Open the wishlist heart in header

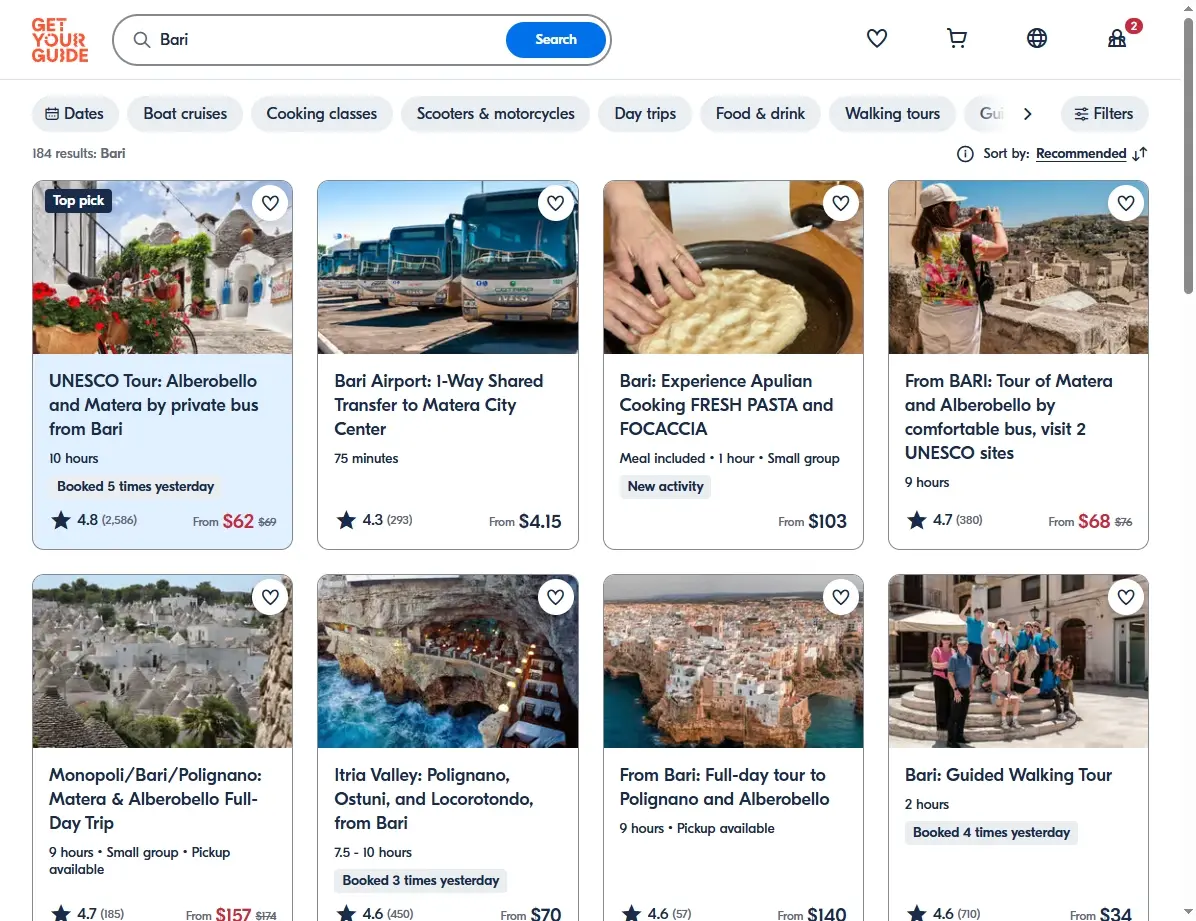coord(876,38)
